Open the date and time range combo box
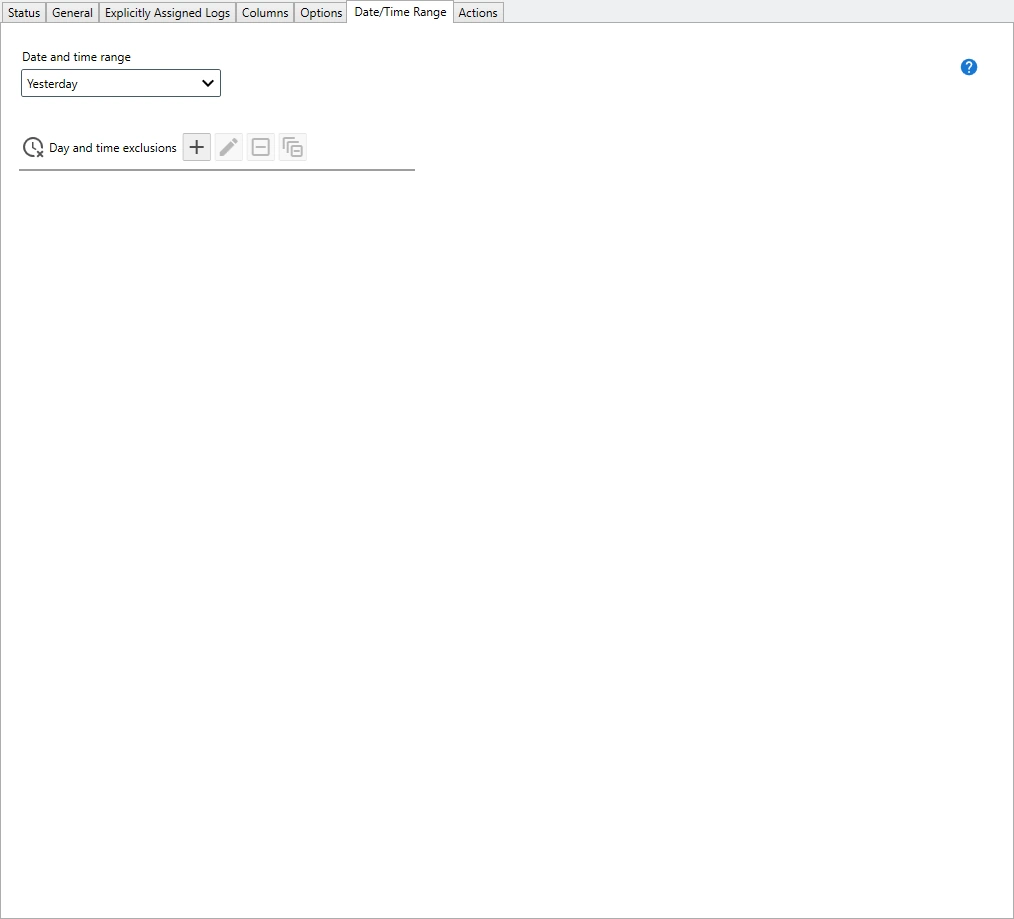Screen dimensions: 1014x919 (x=120, y=83)
